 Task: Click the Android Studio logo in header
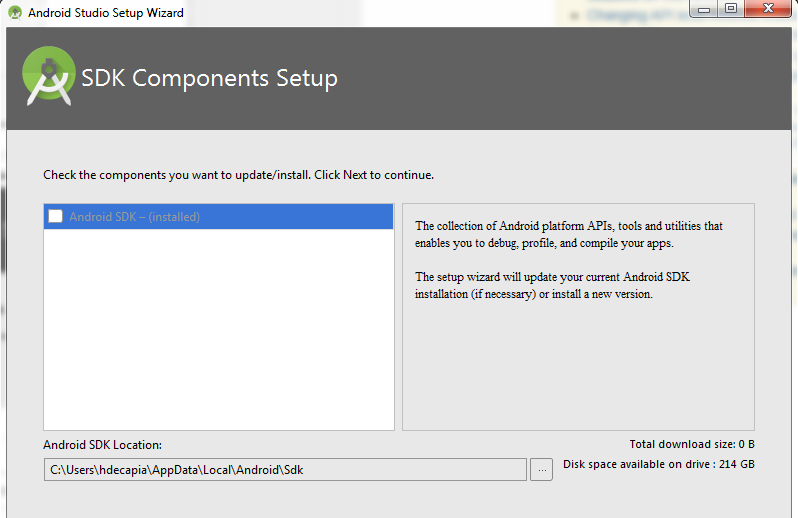pyautogui.click(x=49, y=76)
